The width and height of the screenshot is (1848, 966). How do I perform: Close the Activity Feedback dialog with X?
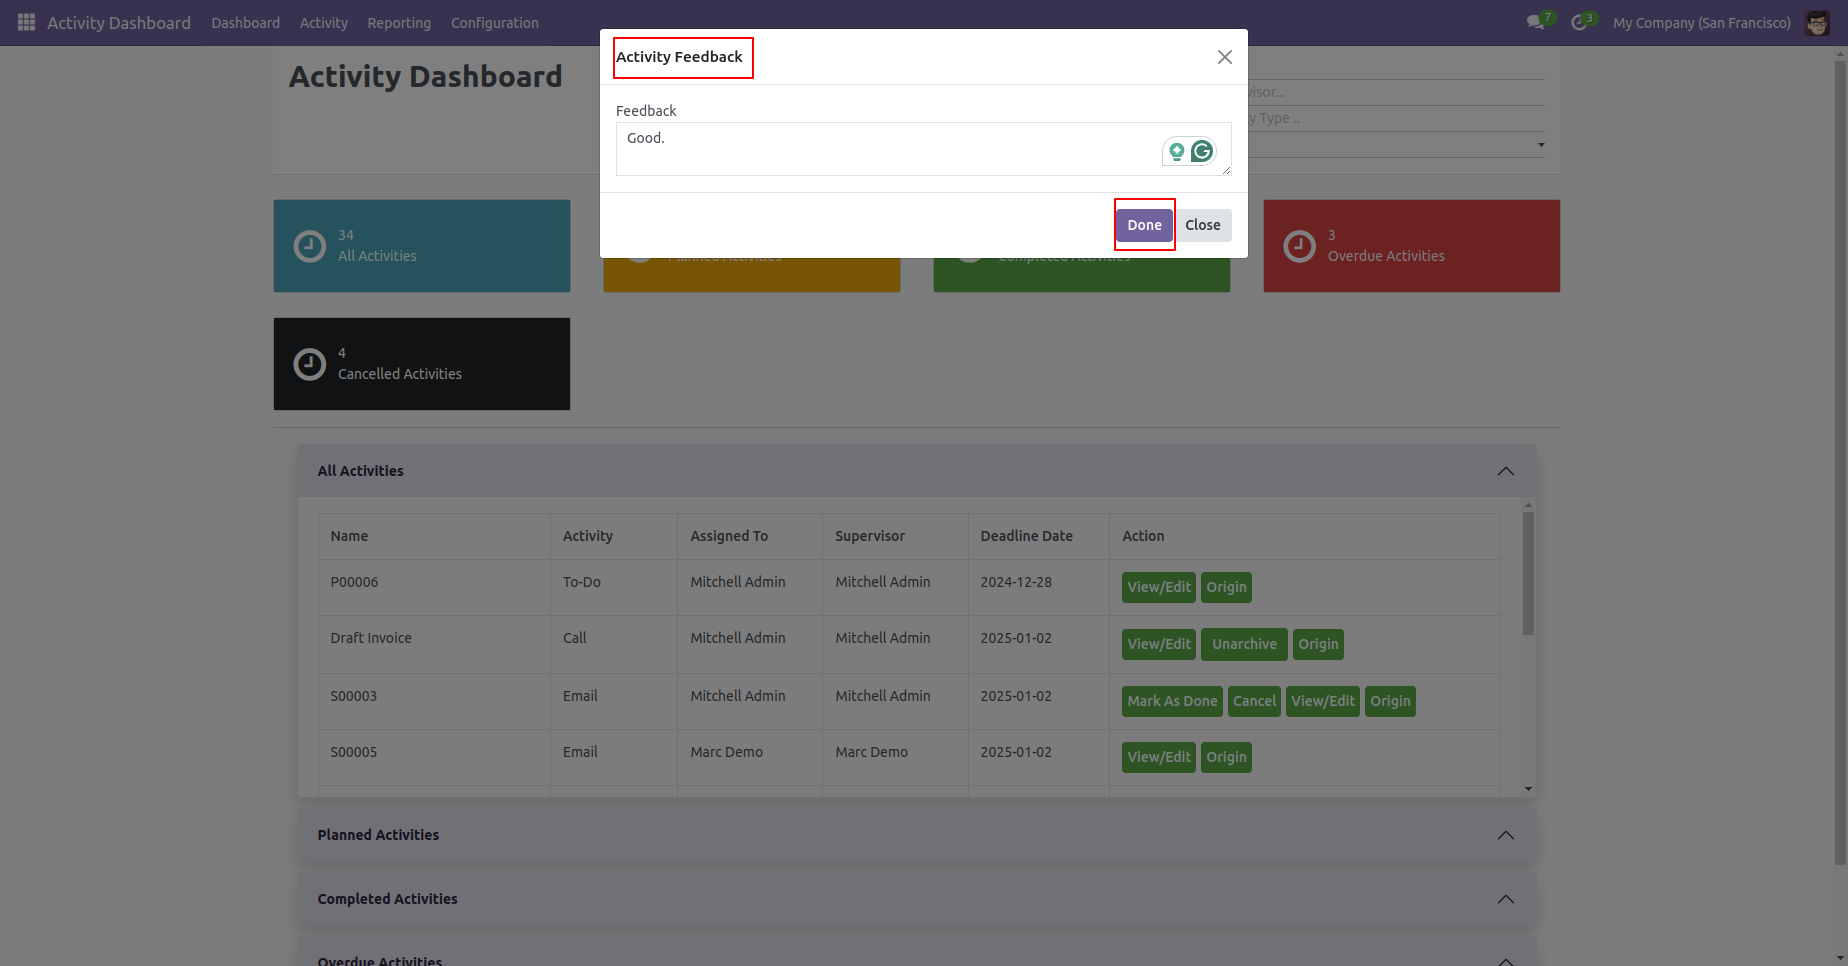1224,57
